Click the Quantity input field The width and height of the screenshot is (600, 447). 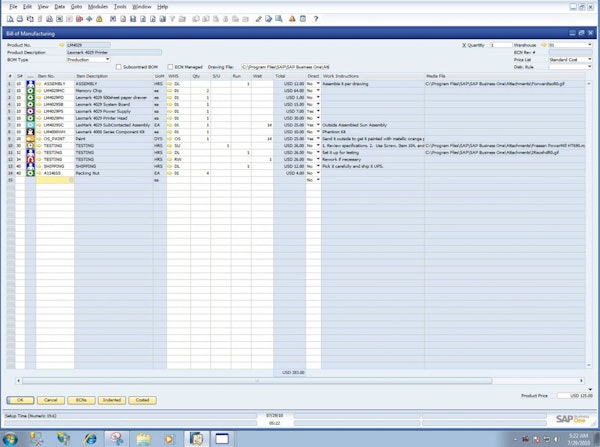(499, 45)
